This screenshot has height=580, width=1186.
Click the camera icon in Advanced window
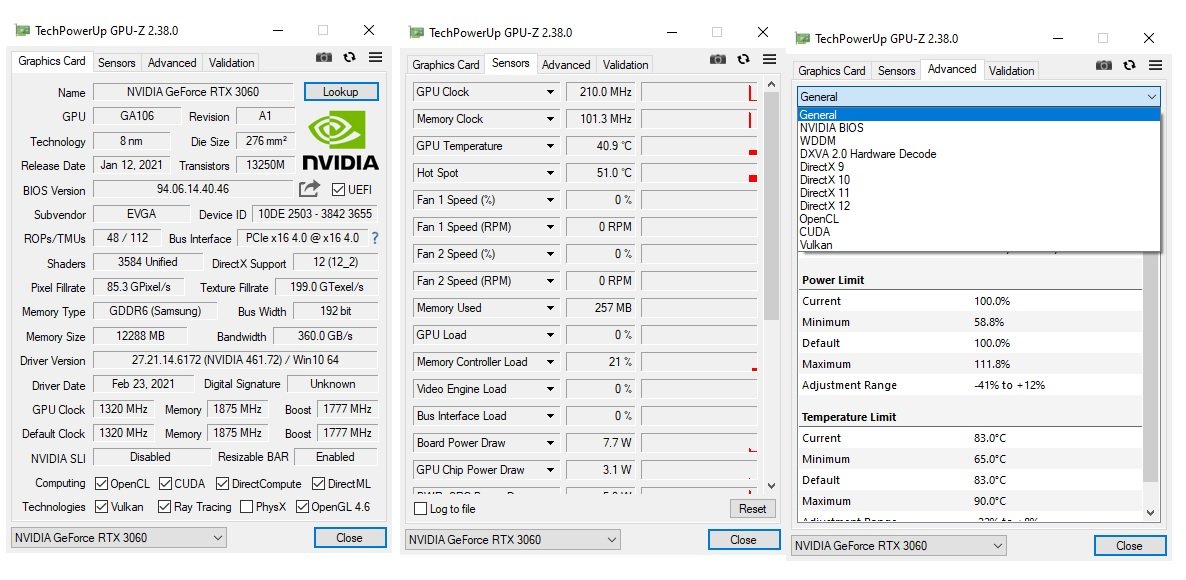tap(1104, 66)
